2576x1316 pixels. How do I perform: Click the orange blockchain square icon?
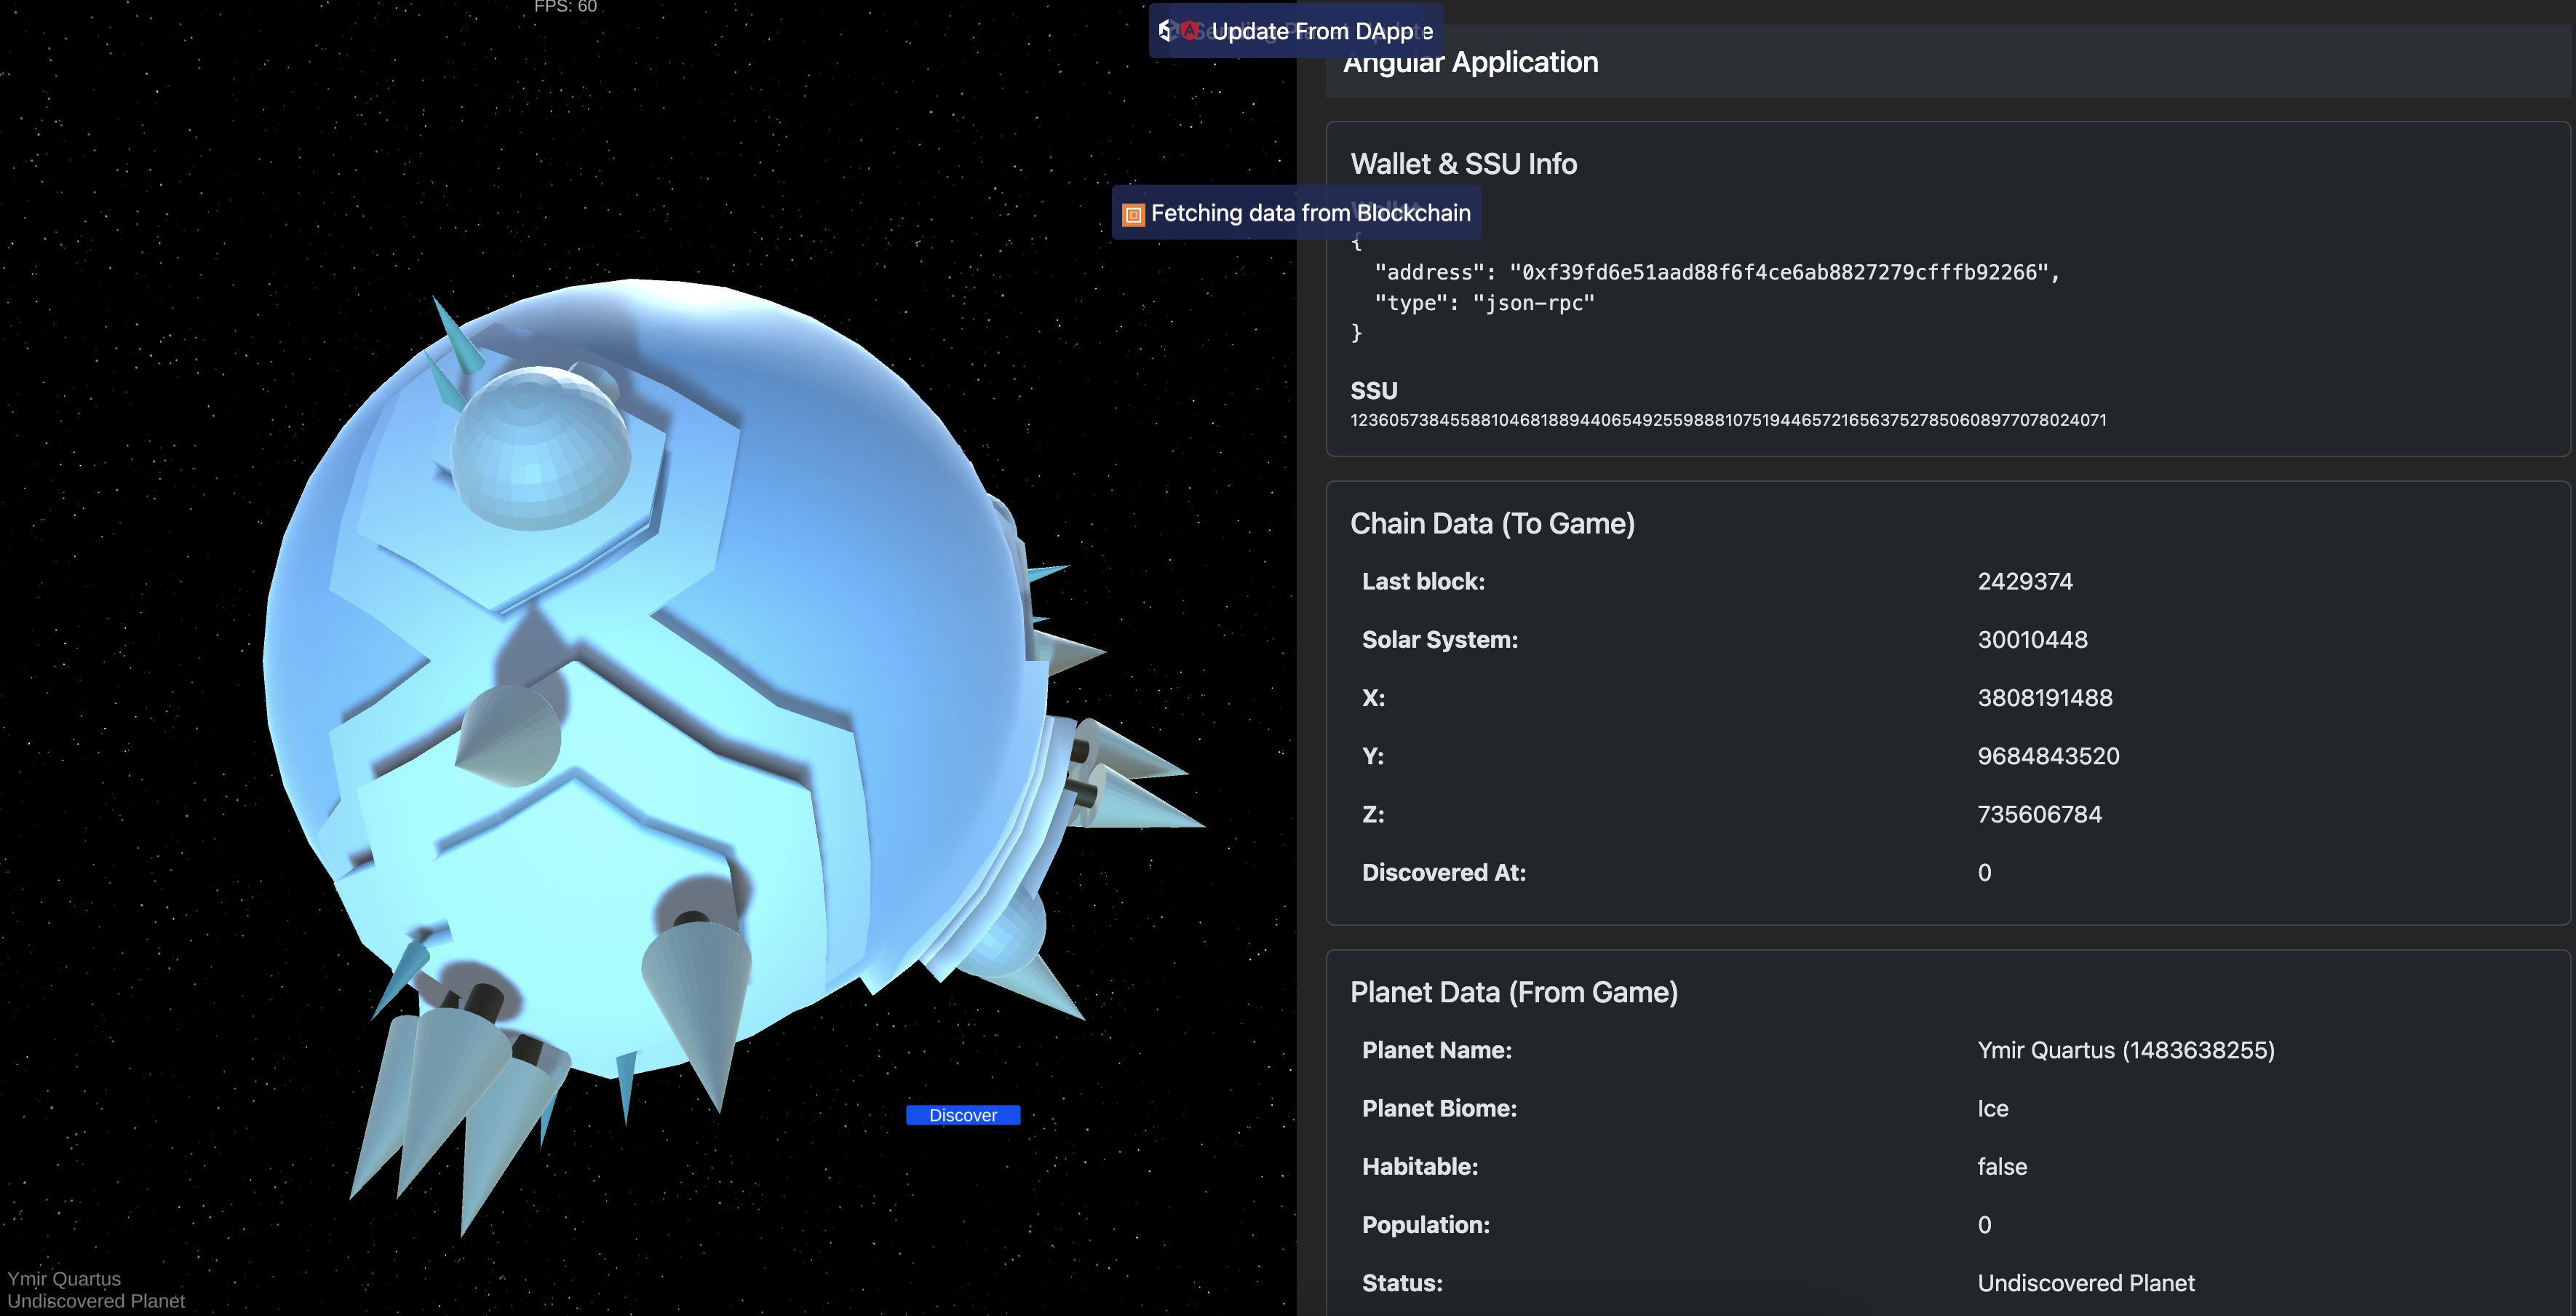[1132, 214]
